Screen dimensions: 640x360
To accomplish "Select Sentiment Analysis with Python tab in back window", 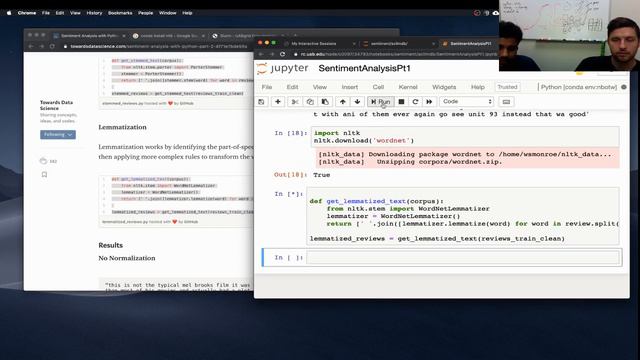I will pos(89,36).
